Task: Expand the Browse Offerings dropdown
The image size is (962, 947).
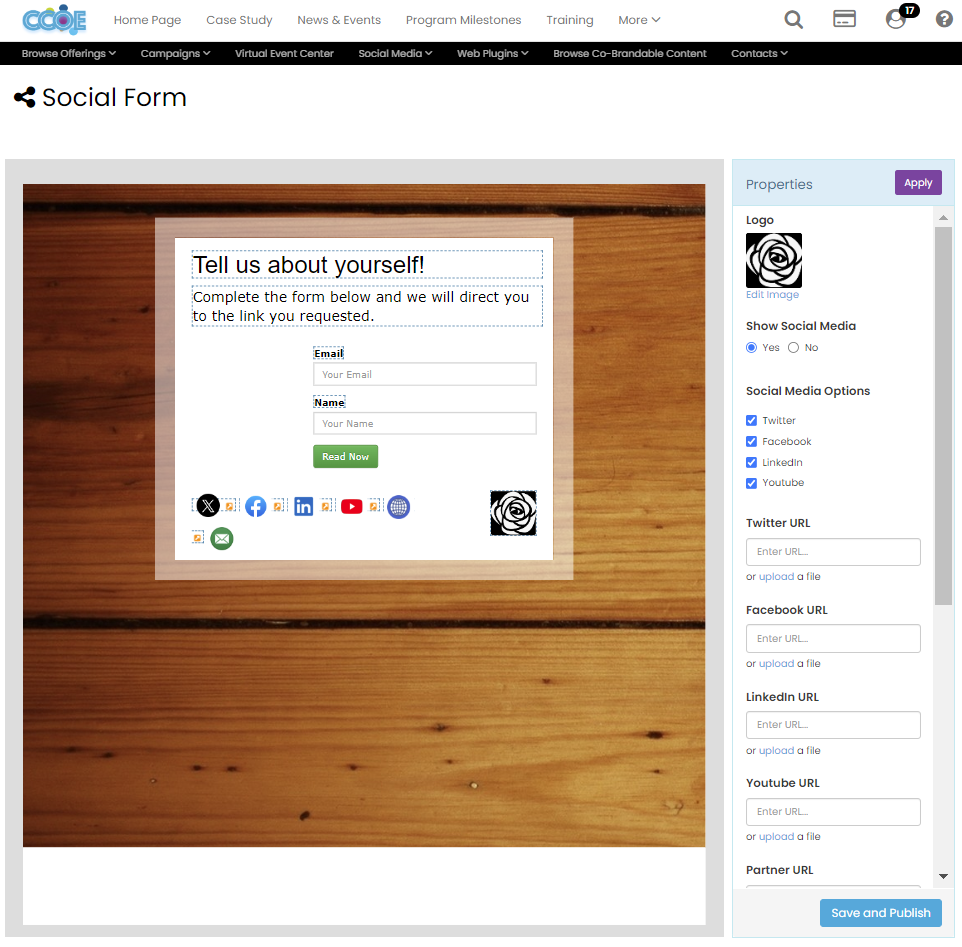Action: click(x=69, y=53)
